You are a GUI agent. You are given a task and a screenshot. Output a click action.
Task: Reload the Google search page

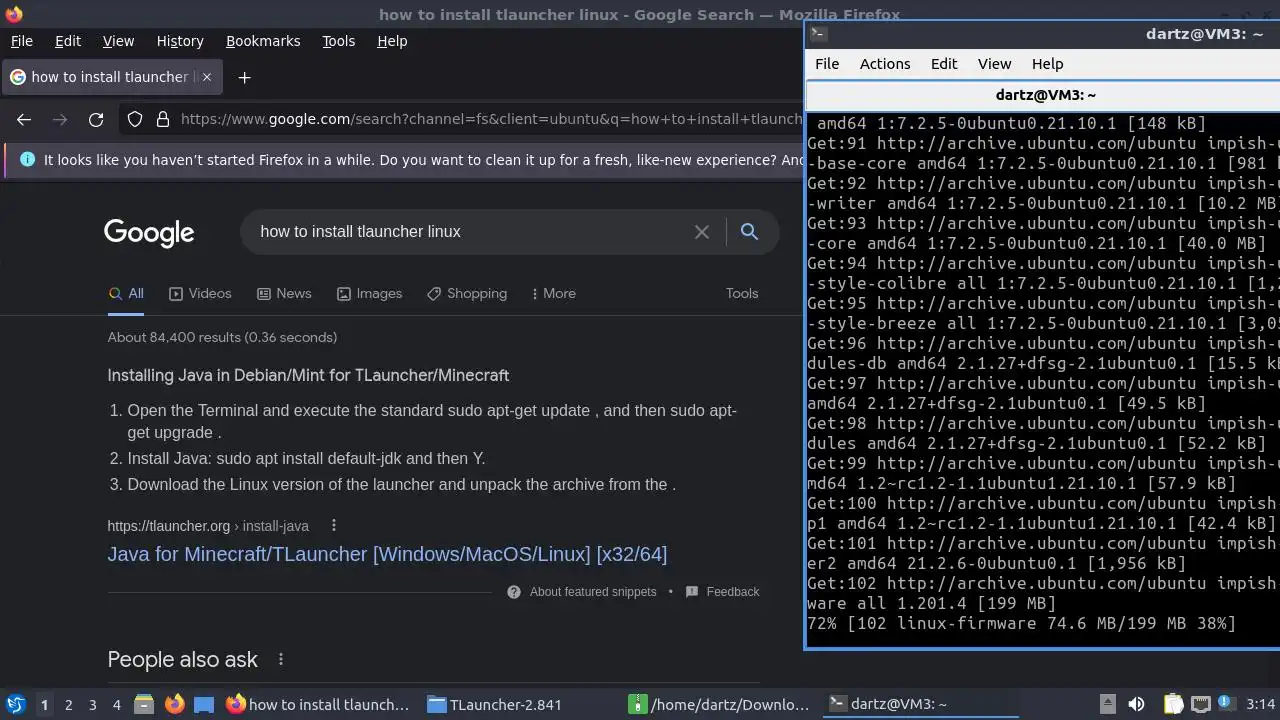96,119
